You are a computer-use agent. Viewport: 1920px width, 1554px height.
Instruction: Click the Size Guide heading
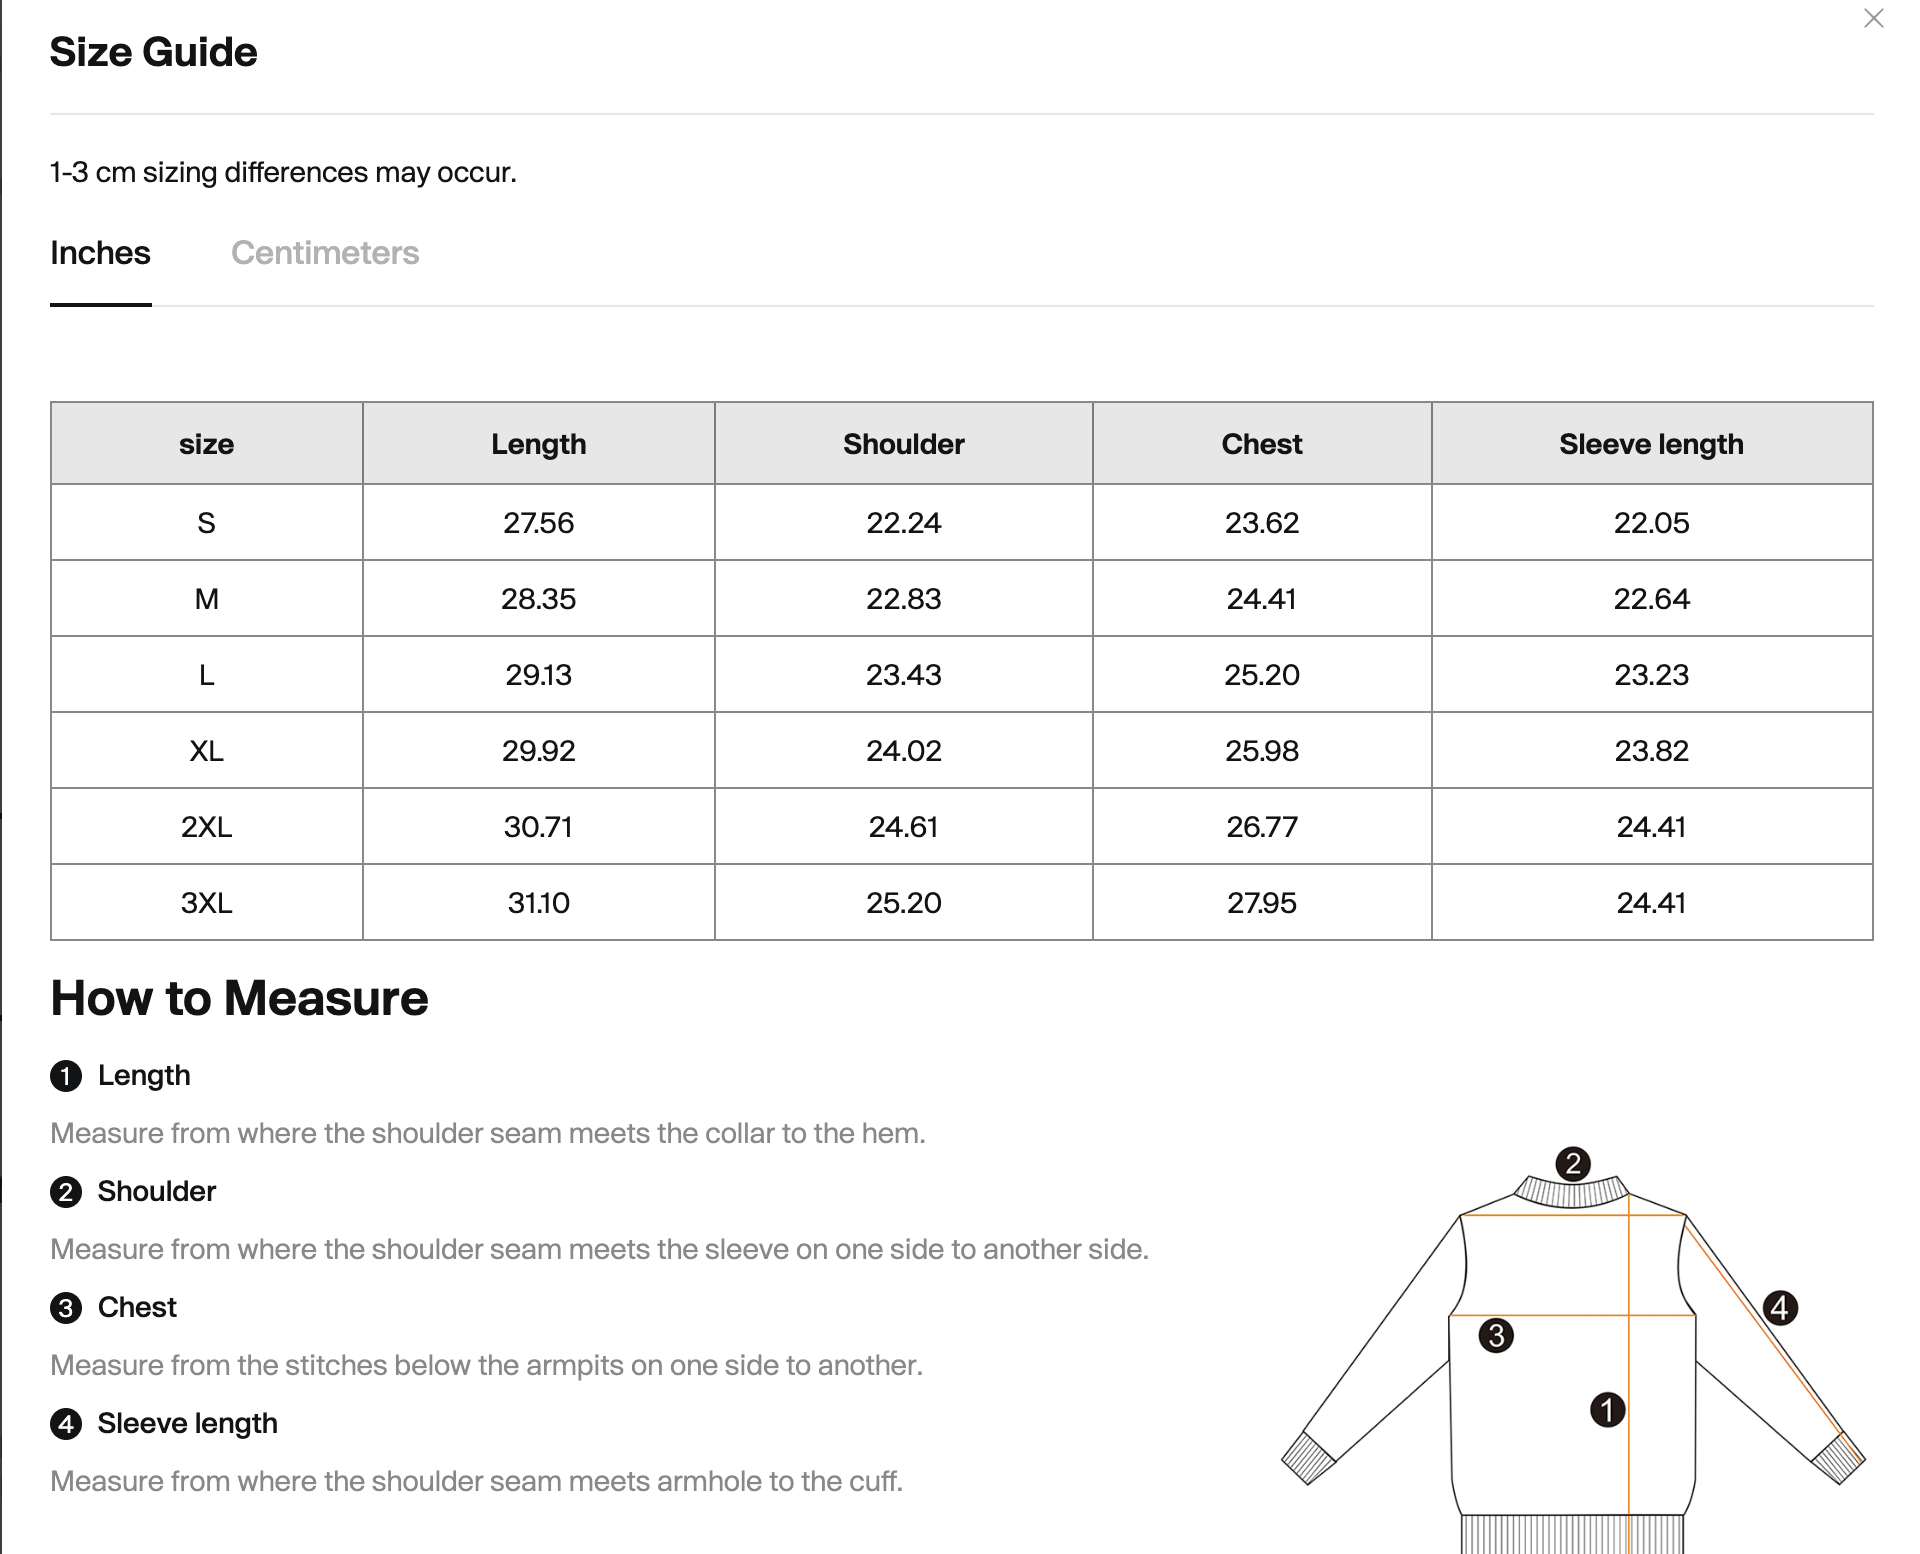[154, 52]
